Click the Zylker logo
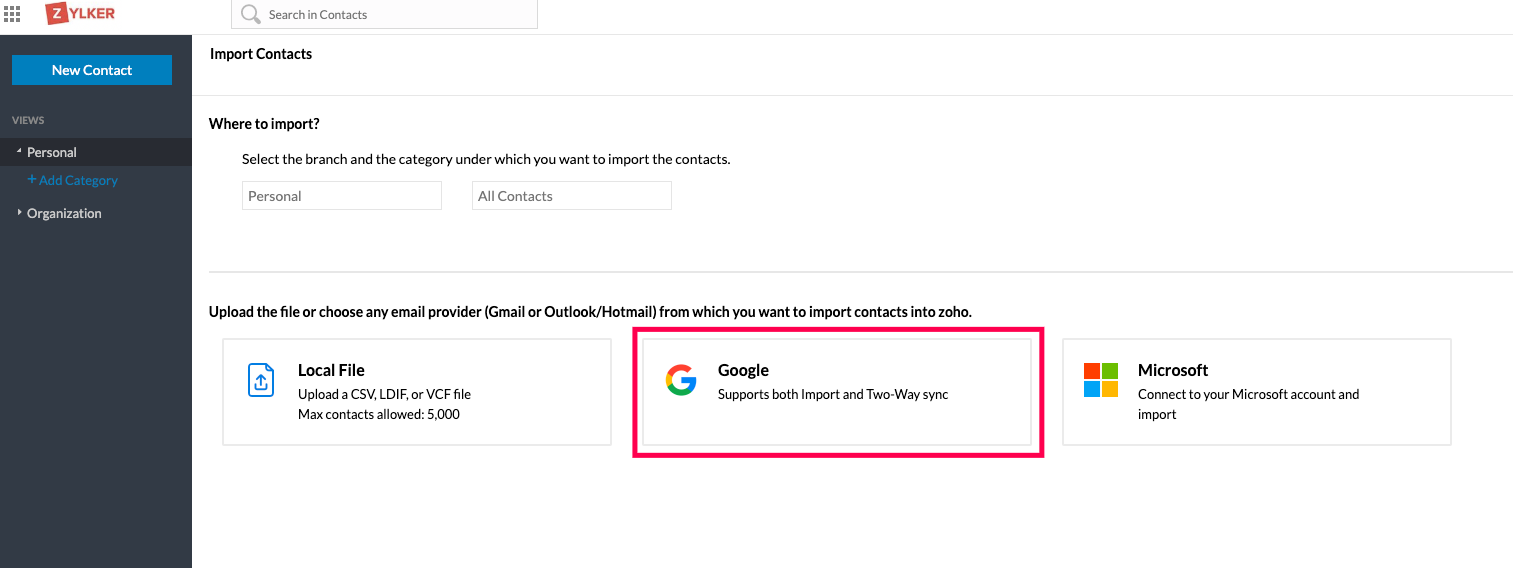The image size is (1513, 568). coord(80,14)
